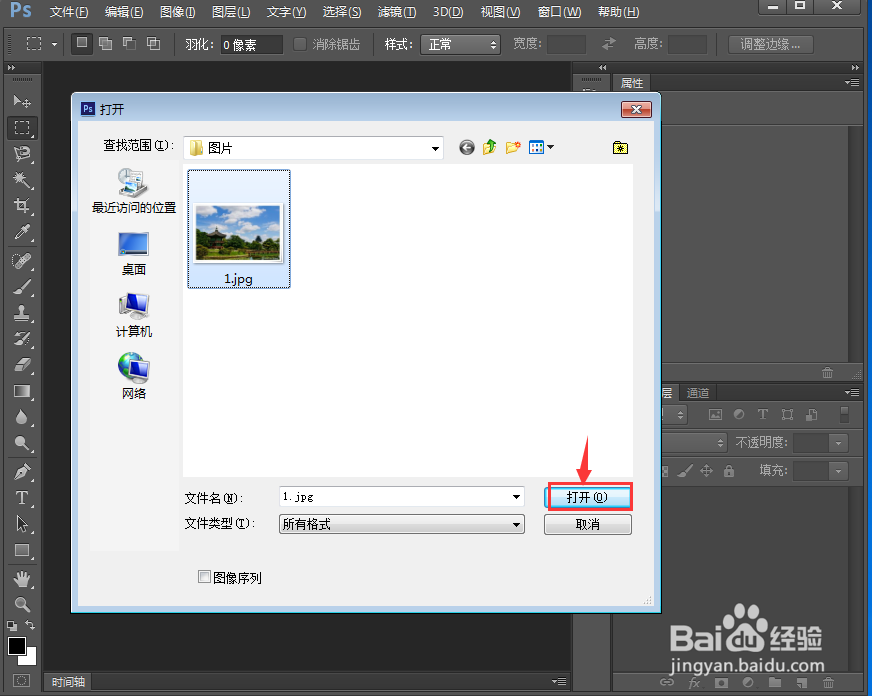The height and width of the screenshot is (696, 872).
Task: Select the Move tool
Action: coord(22,101)
